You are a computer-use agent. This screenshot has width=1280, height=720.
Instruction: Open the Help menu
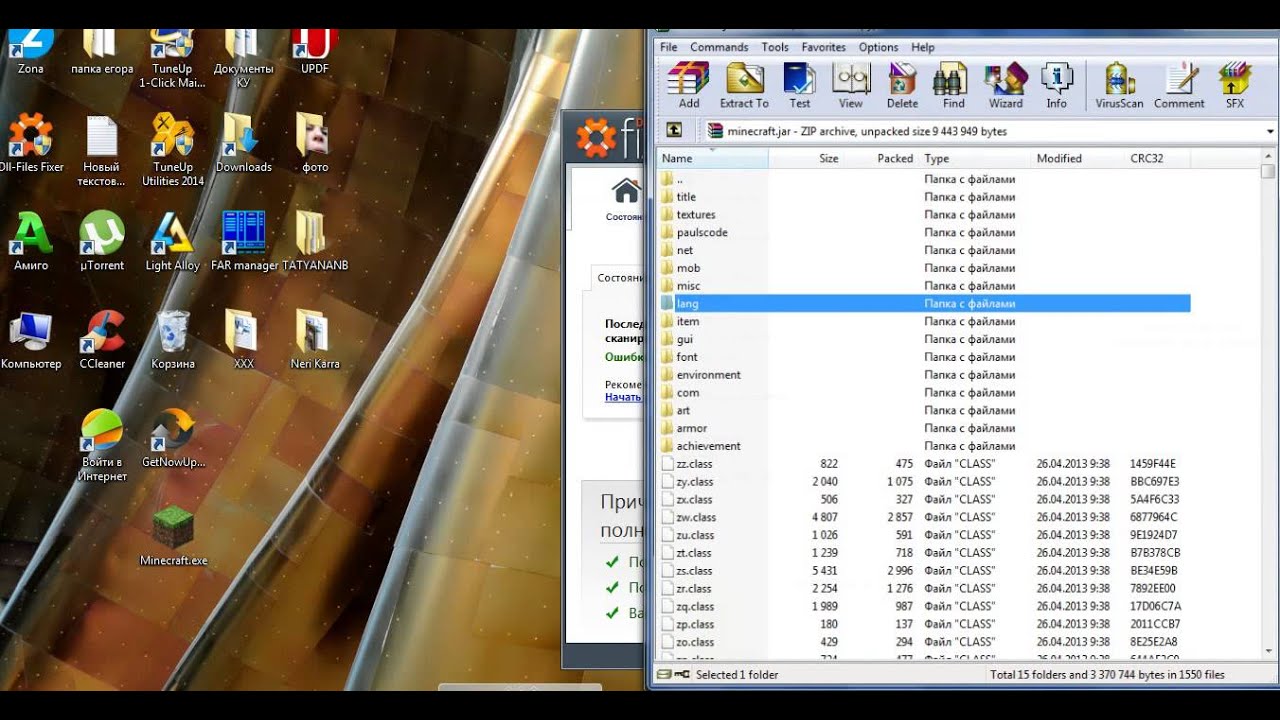pos(923,47)
